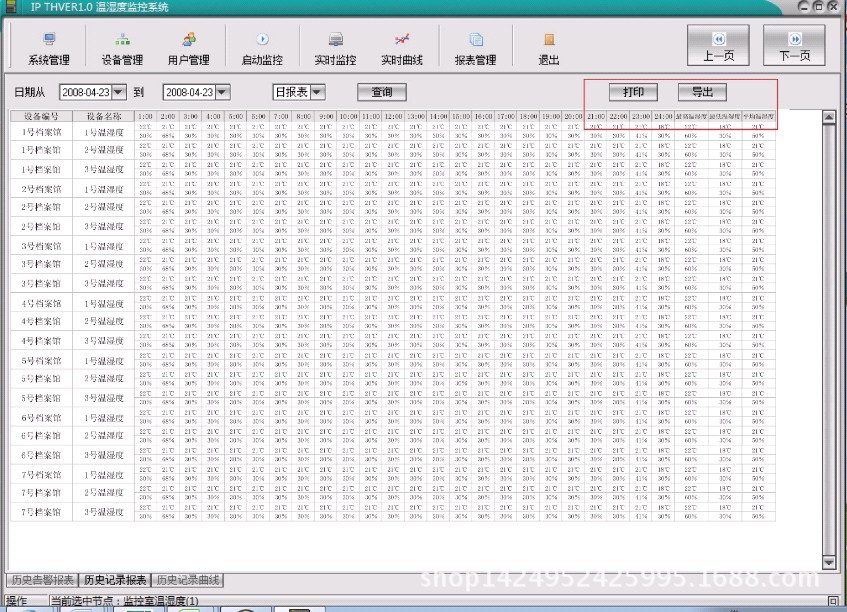This screenshot has height=612, width=847.
Task: Click the scrollbar down arrow
Action: 831,561
